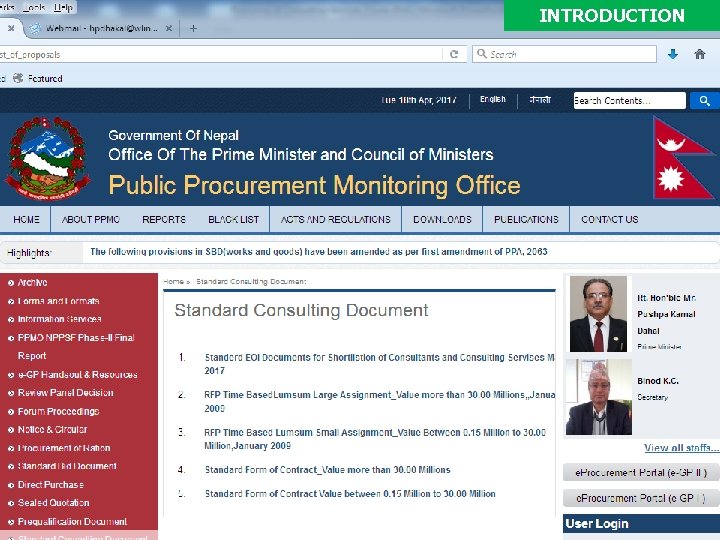
Task: Open Prequalification Document sidebar link
Action: pyautogui.click(x=72, y=522)
